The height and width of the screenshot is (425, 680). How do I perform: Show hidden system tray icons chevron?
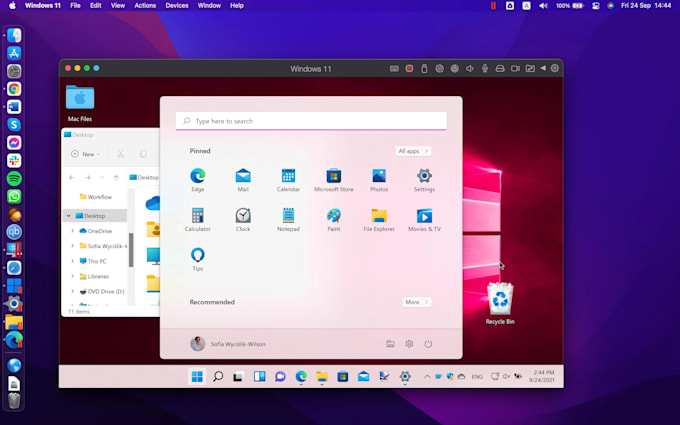pos(427,376)
